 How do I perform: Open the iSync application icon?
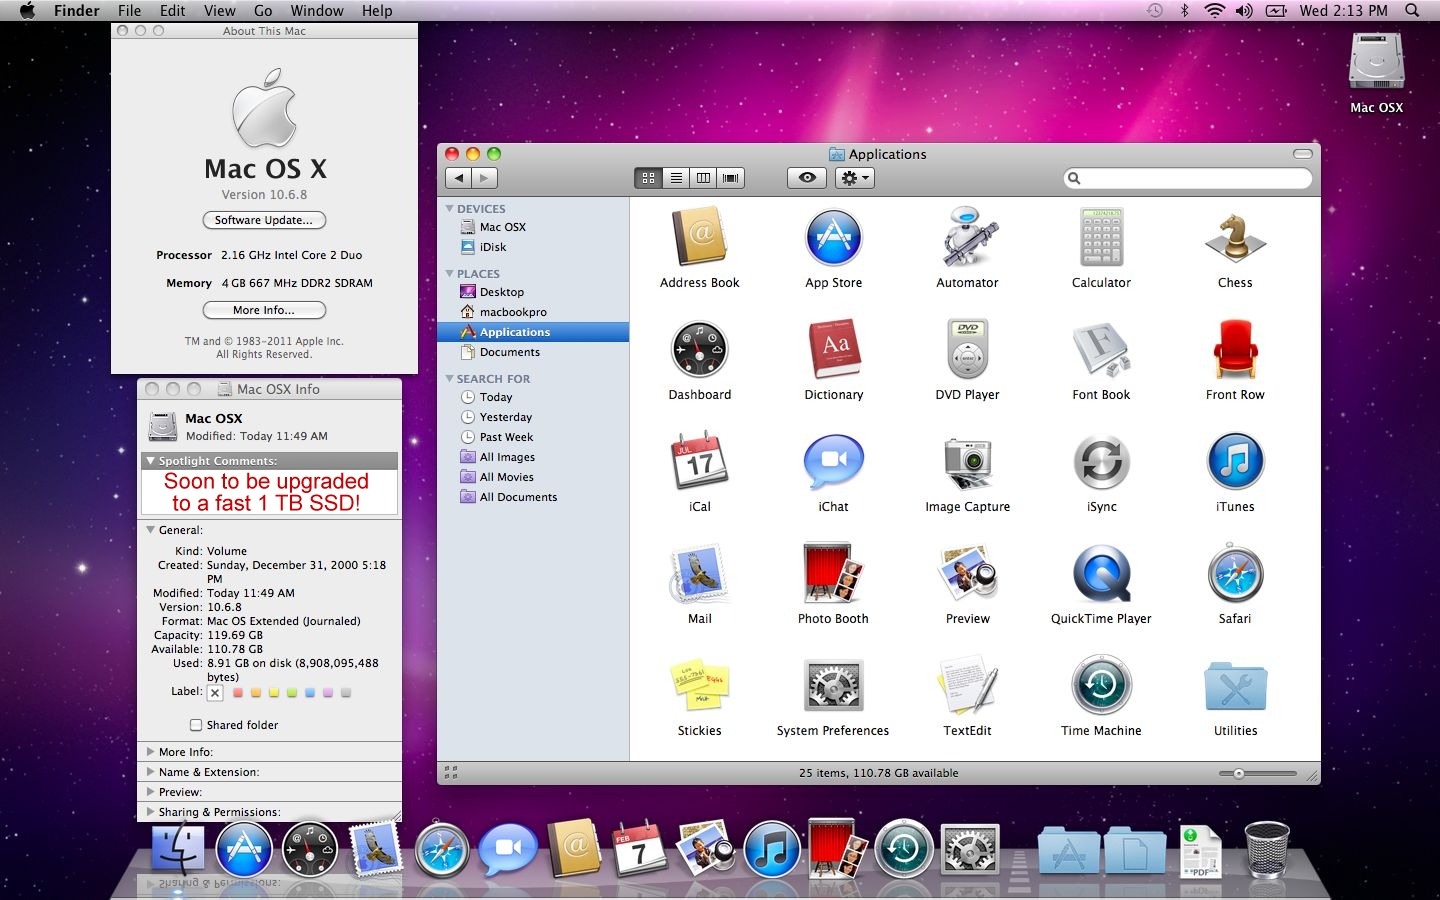[x=1101, y=462]
